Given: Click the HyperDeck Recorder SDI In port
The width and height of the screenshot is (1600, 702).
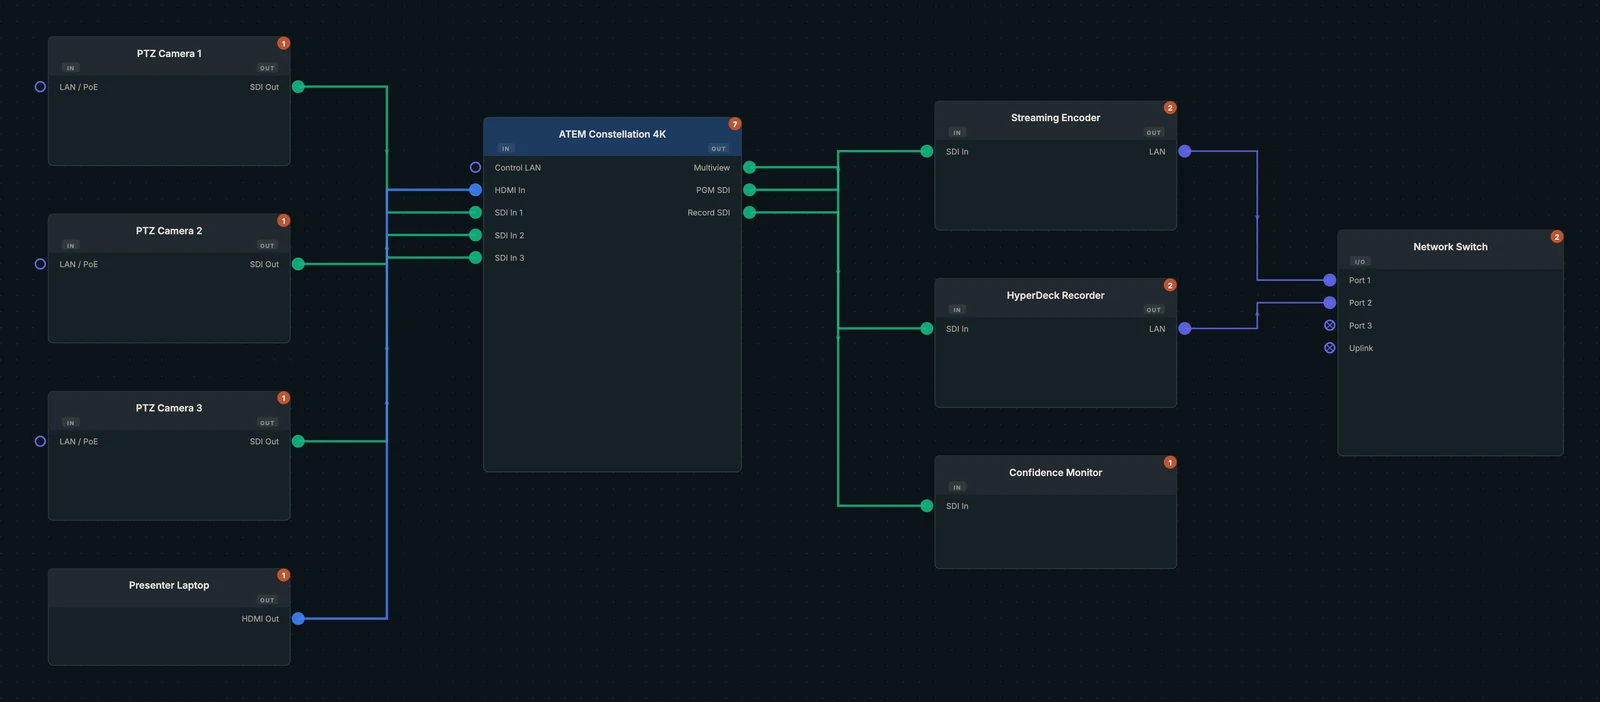Looking at the screenshot, I should (926, 328).
